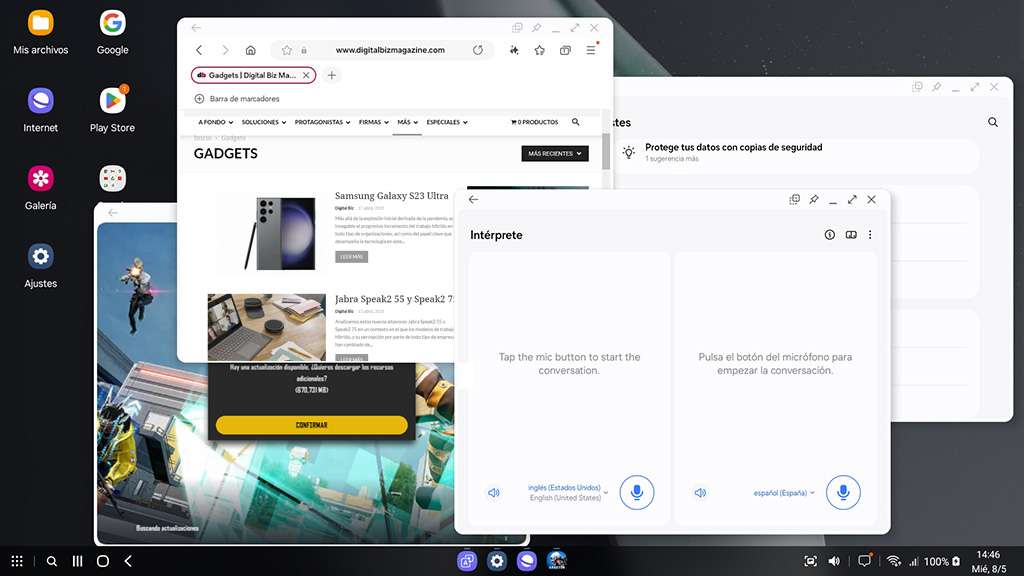The width and height of the screenshot is (1024, 576).
Task: Tap the English microphone button
Action: click(x=637, y=492)
